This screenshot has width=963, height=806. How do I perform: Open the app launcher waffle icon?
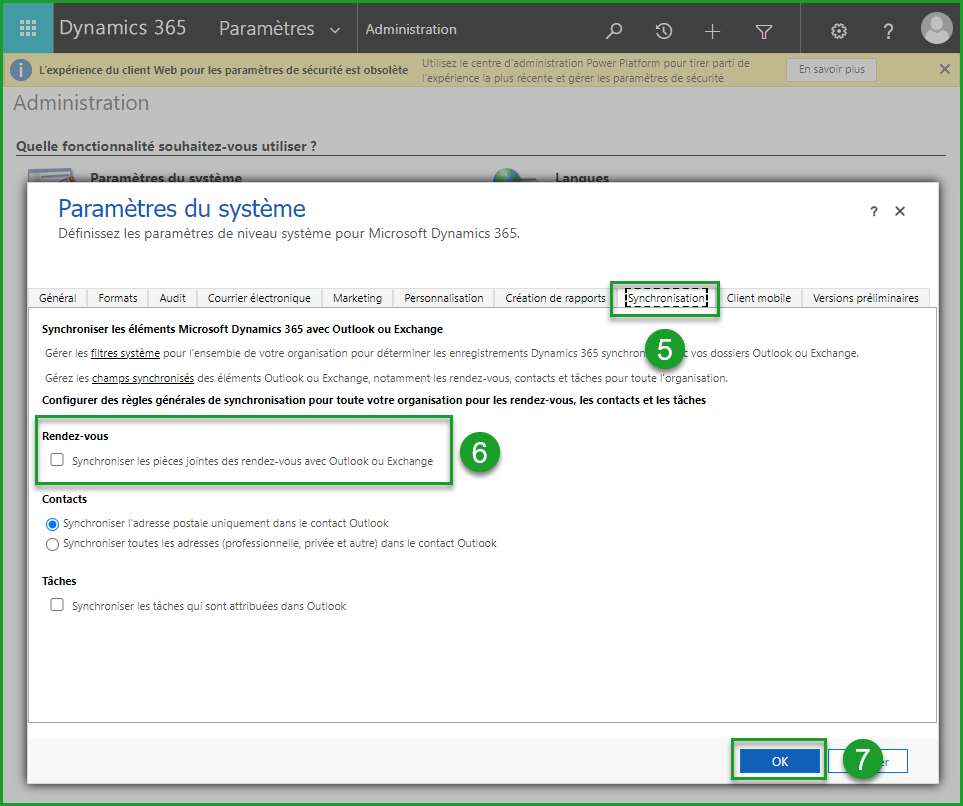click(28, 29)
